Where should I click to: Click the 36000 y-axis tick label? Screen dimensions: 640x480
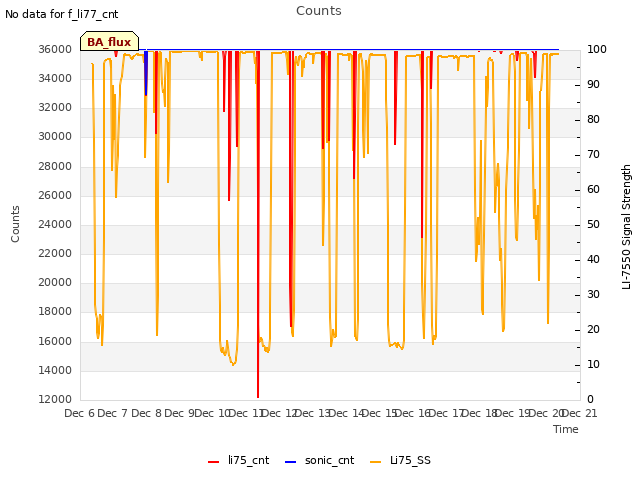(x=55, y=49)
